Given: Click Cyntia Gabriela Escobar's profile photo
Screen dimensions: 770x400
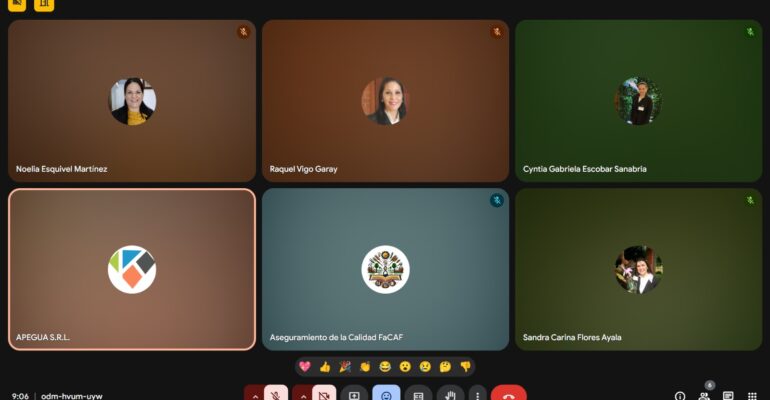Looking at the screenshot, I should 639,101.
